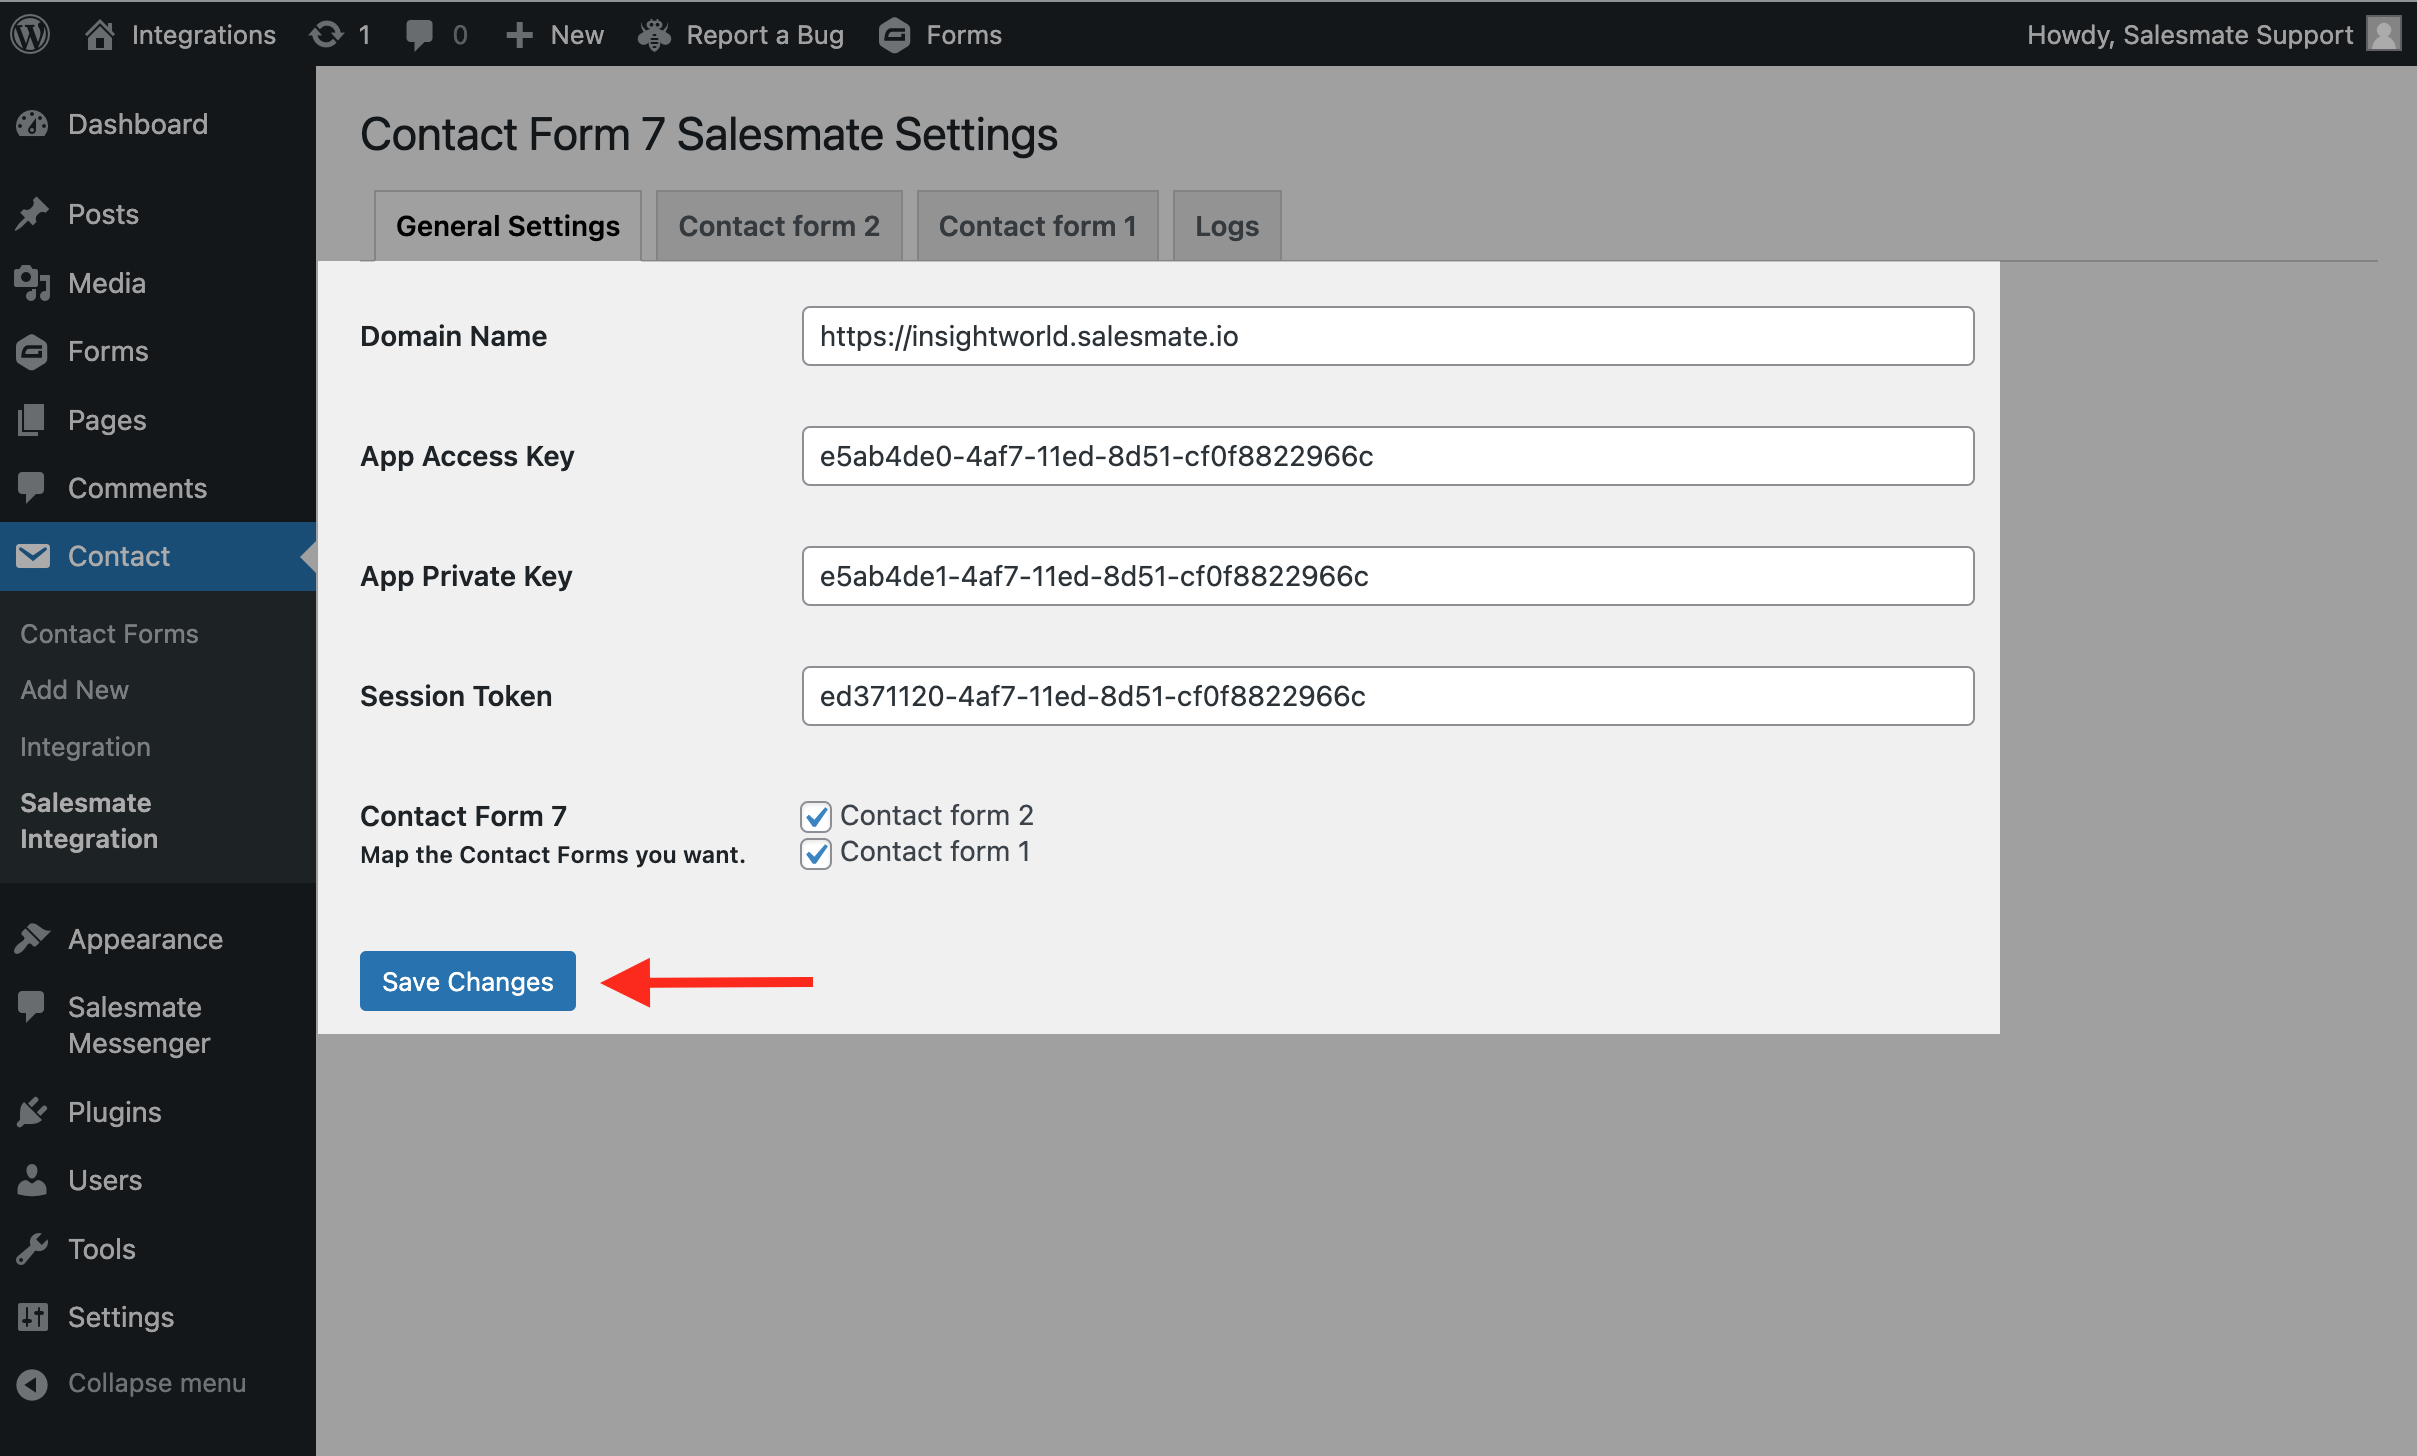Click the plus icon next to New

tap(518, 35)
